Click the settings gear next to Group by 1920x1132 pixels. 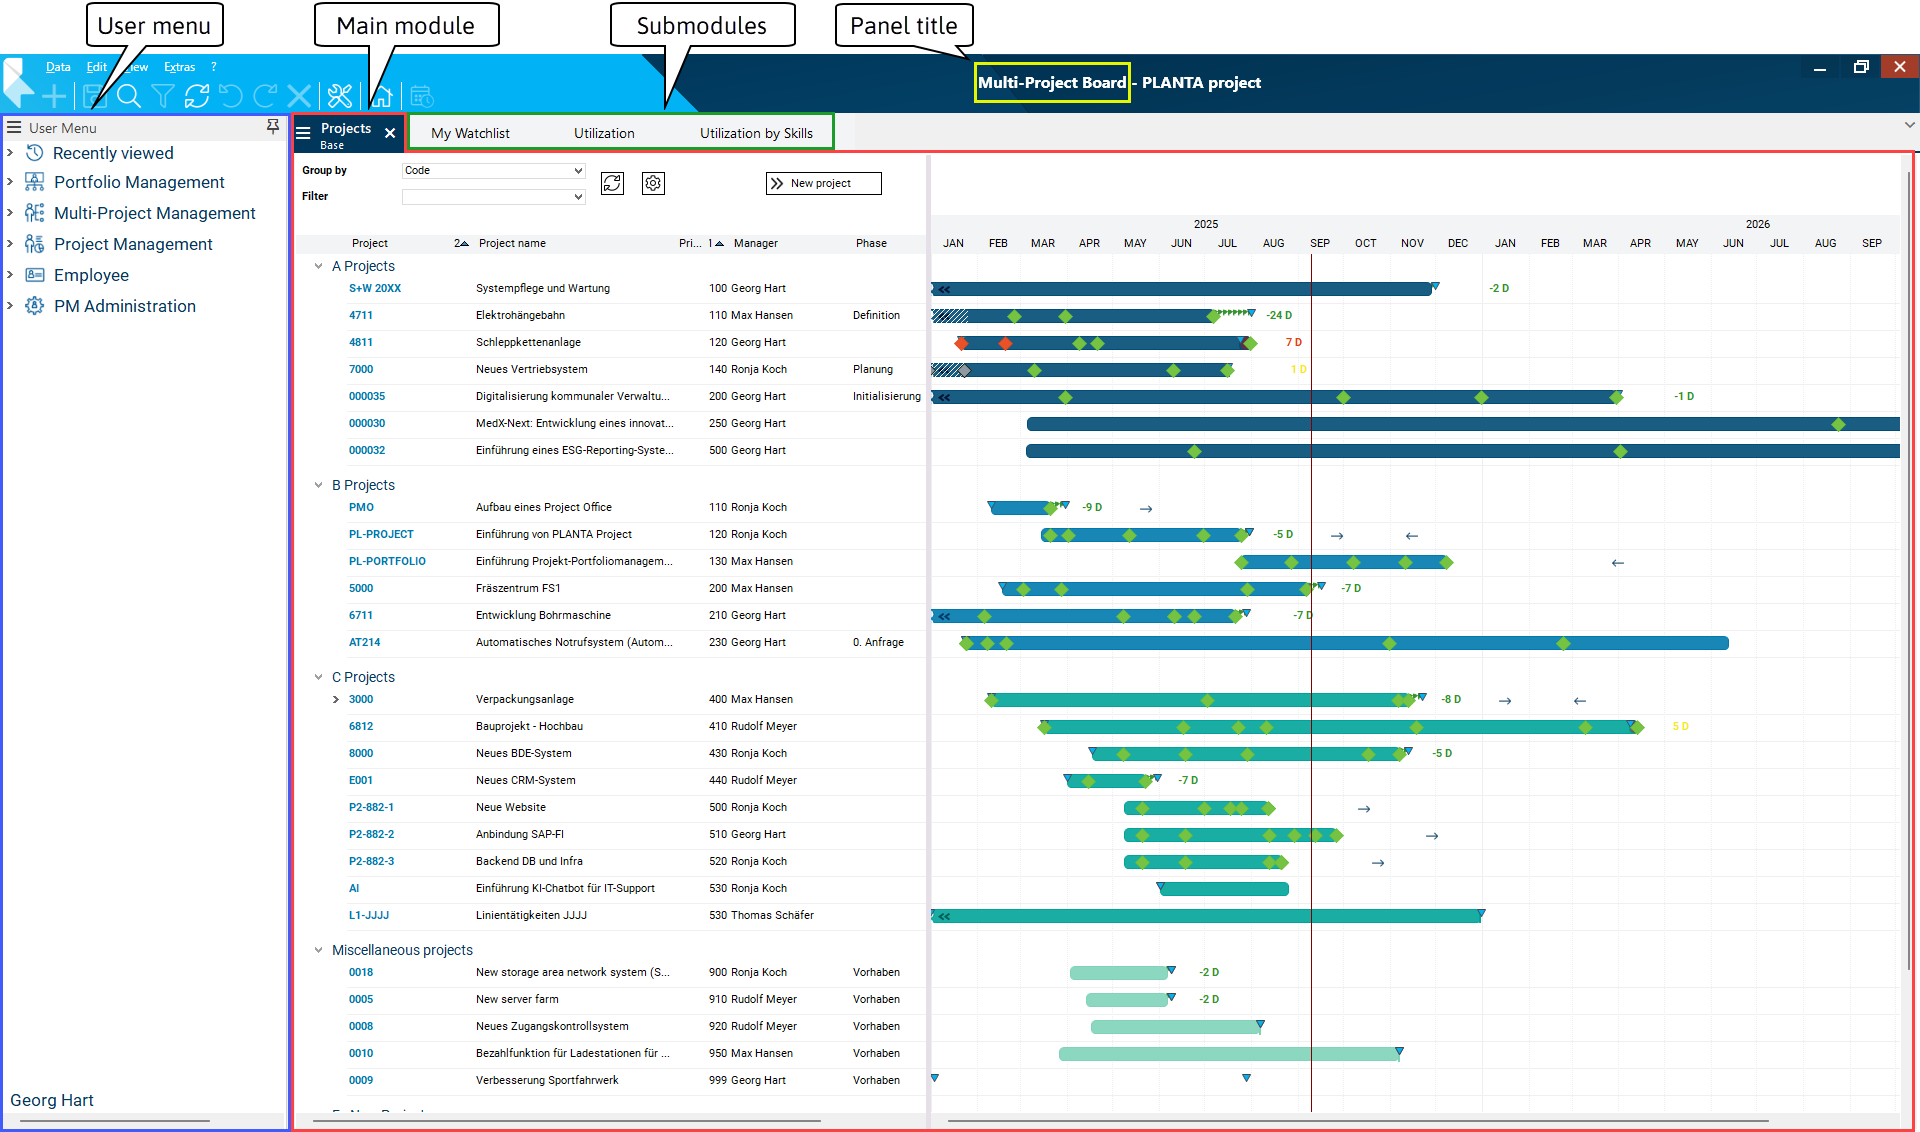(653, 183)
